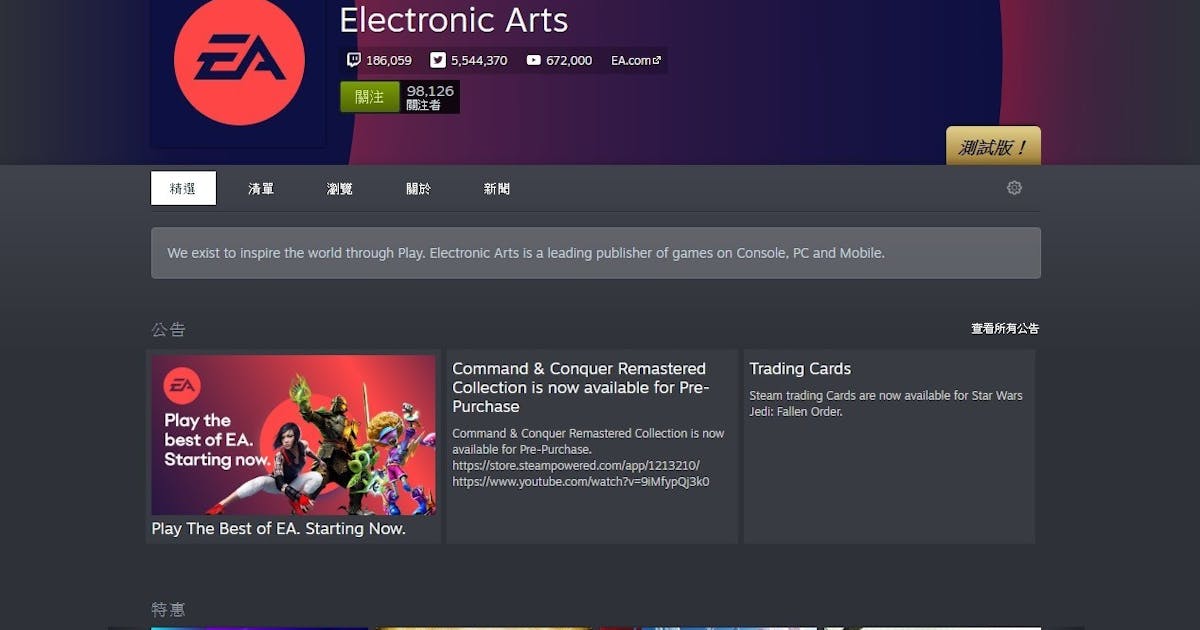
Task: Click the 'We exist to inspire the world' description
Action: coord(526,253)
